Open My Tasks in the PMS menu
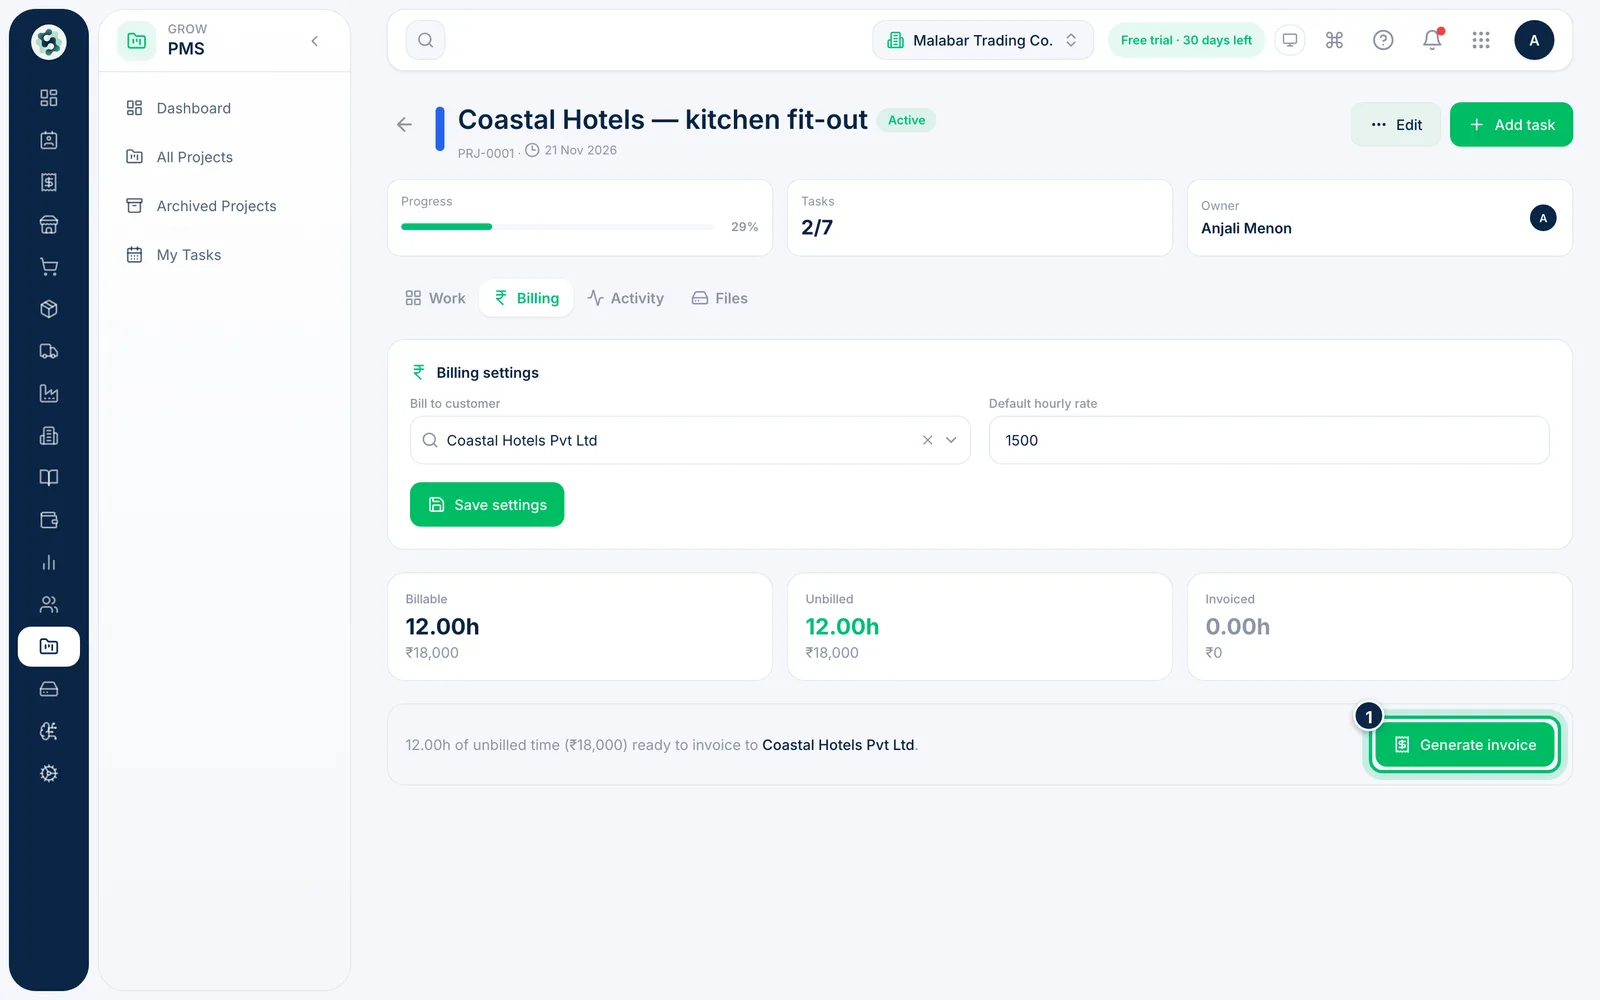 coord(224,255)
